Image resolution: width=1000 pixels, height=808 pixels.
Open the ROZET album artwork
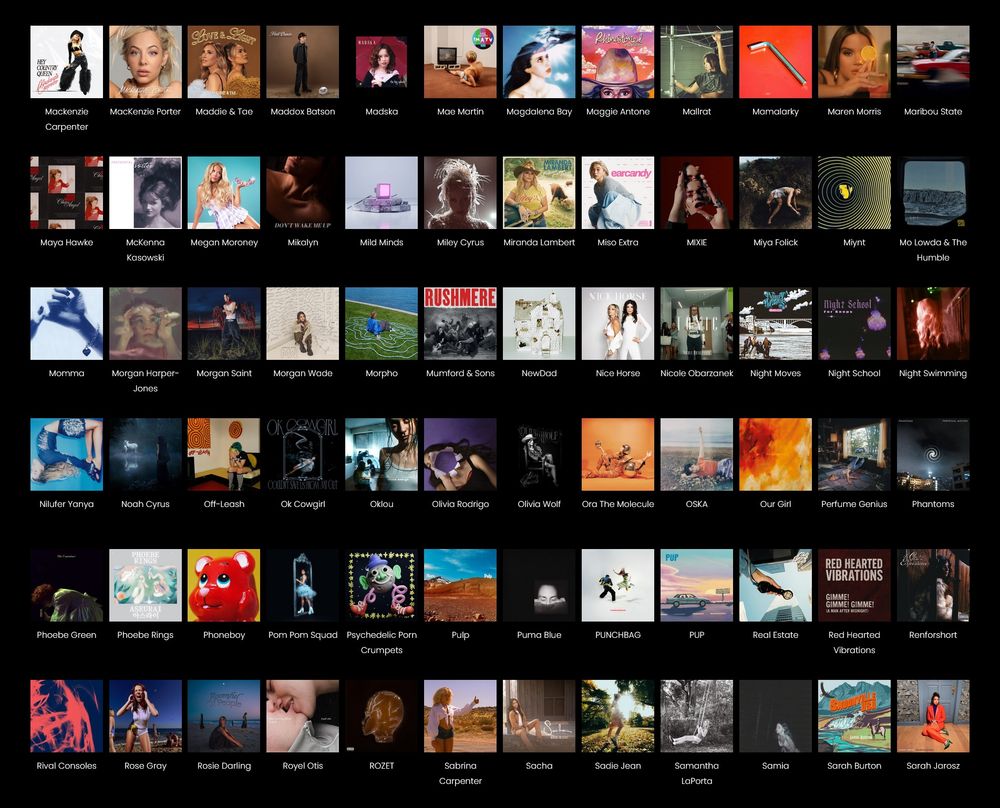[381, 716]
